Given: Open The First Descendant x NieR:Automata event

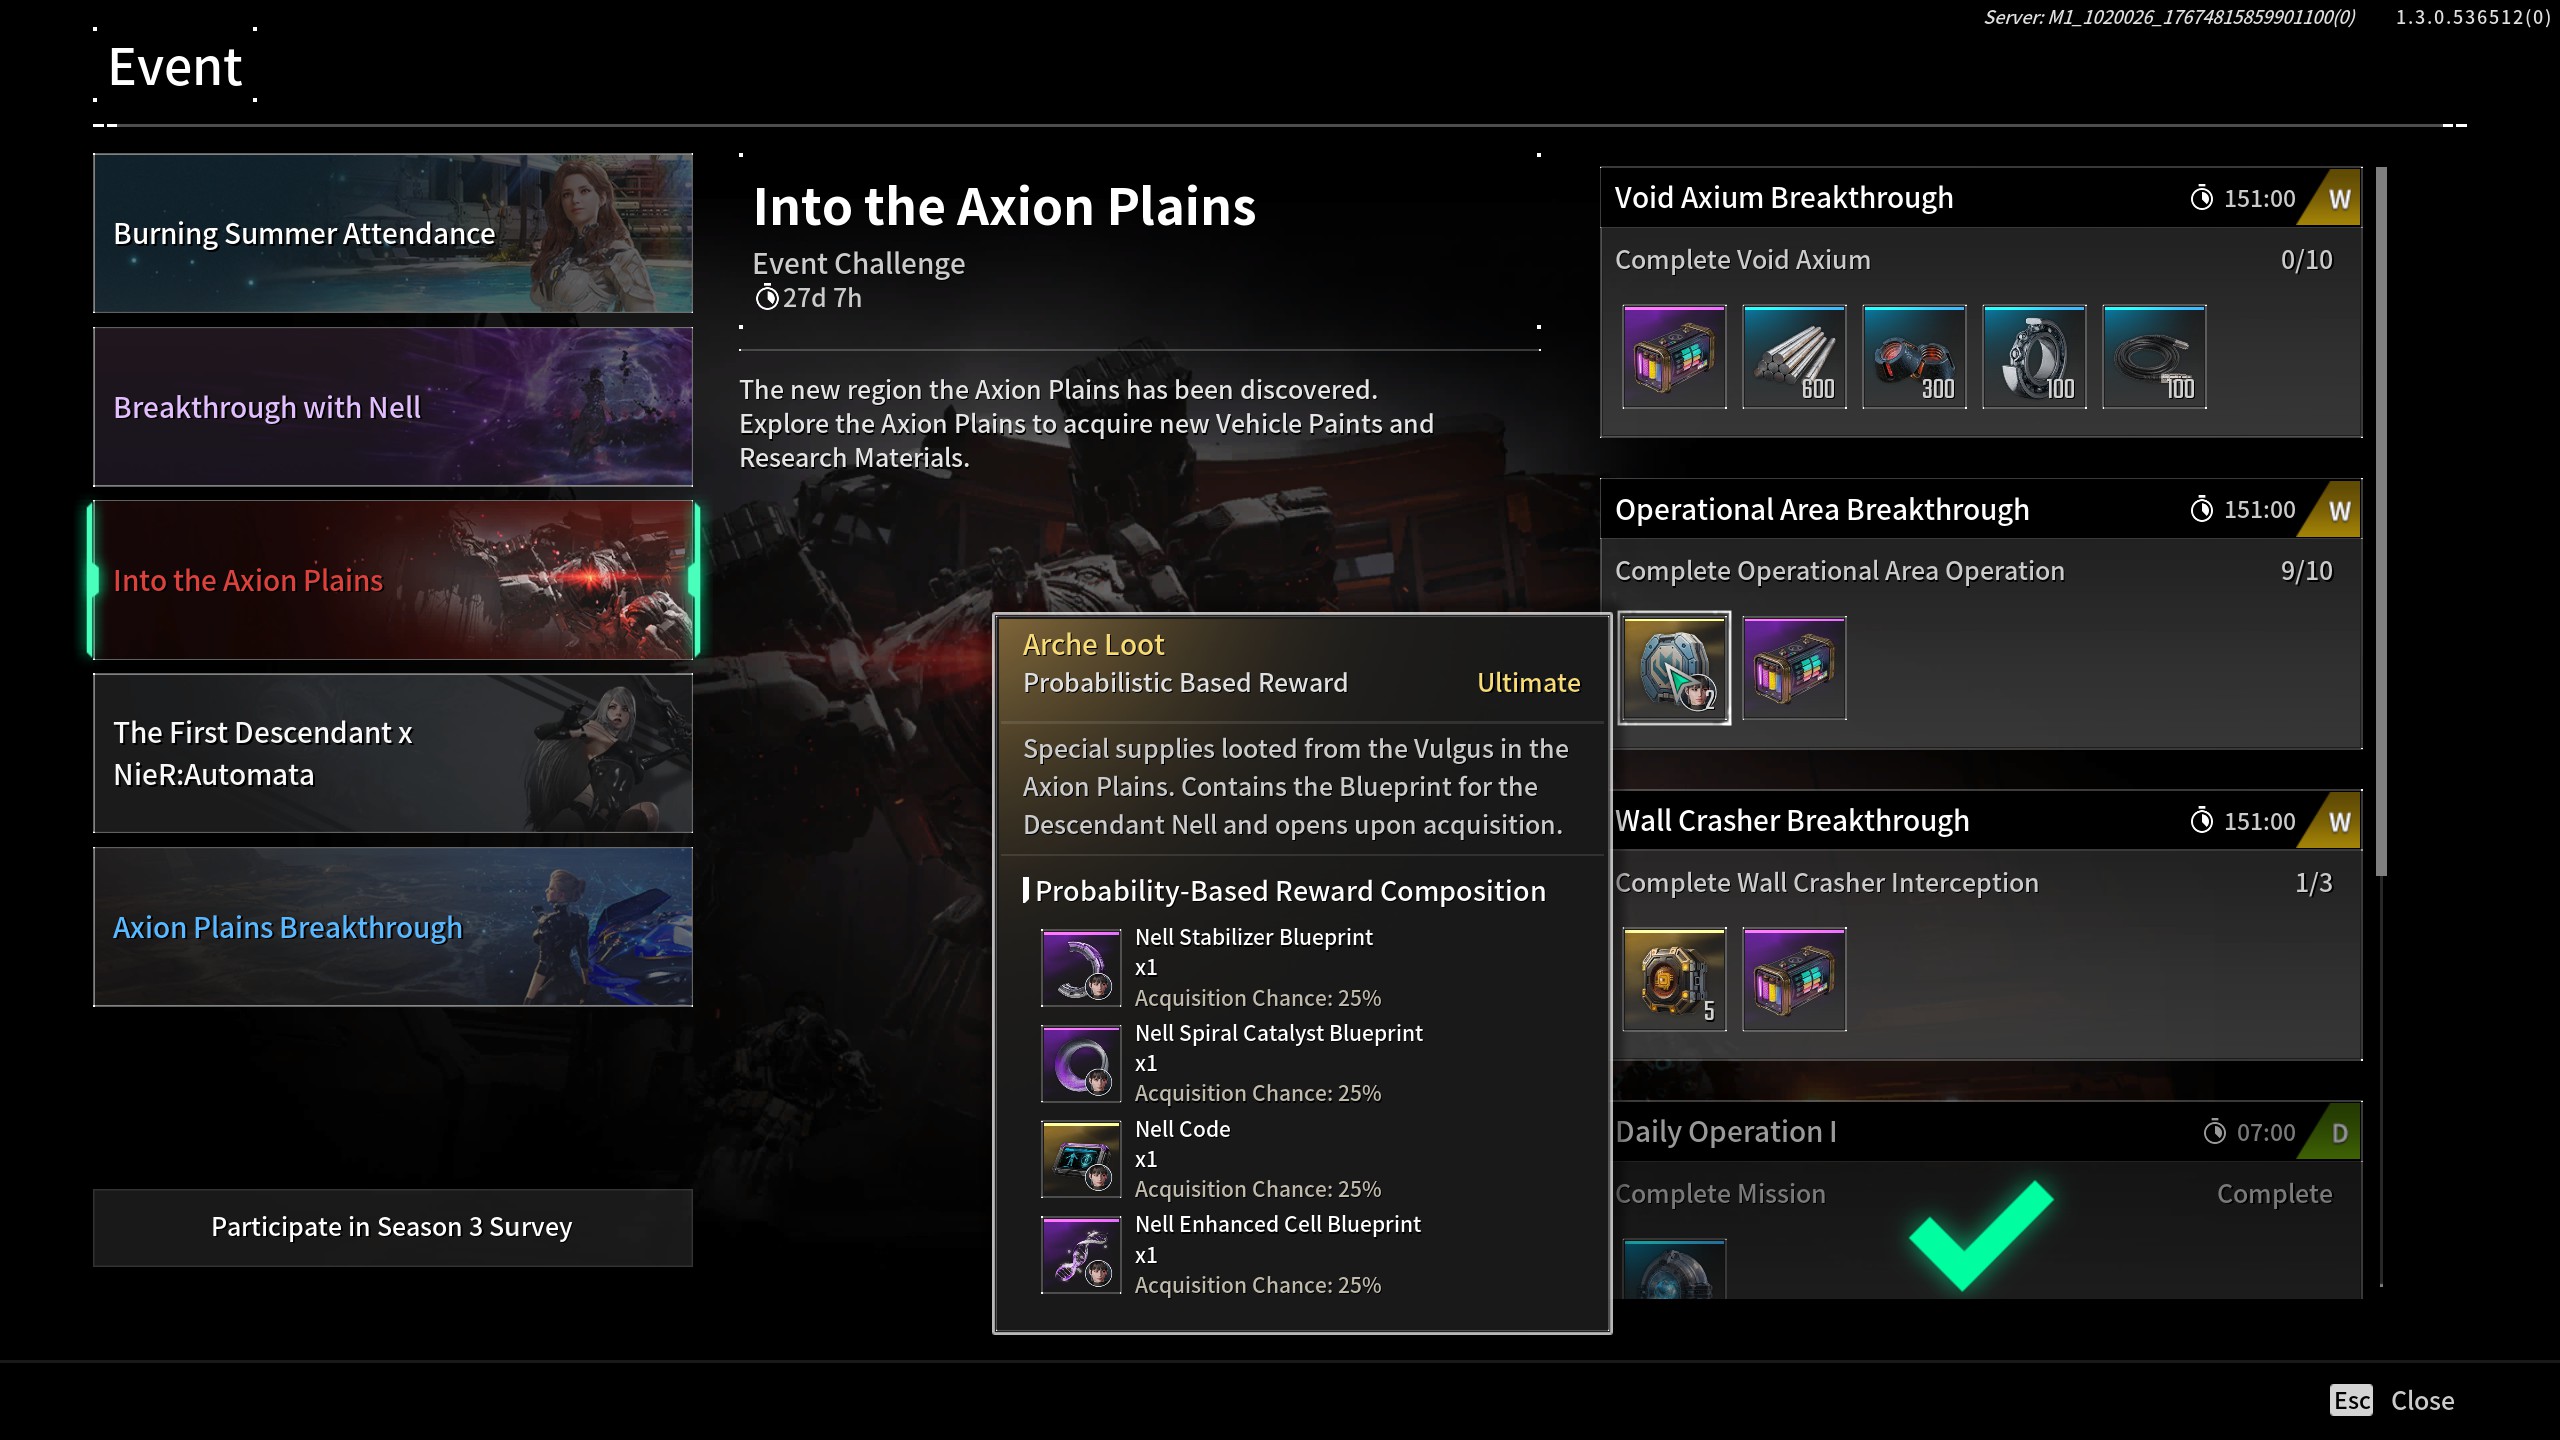Looking at the screenshot, I should (393, 753).
